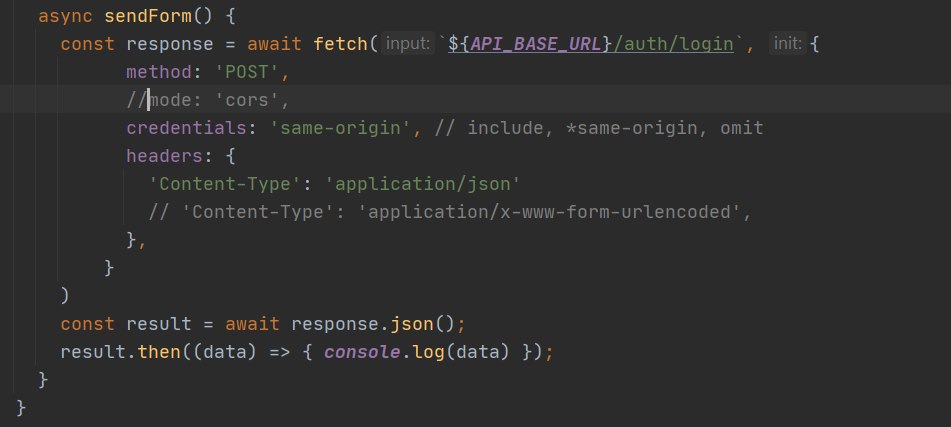Click the sendForm function name
The width and height of the screenshot is (951, 427).
(x=148, y=16)
